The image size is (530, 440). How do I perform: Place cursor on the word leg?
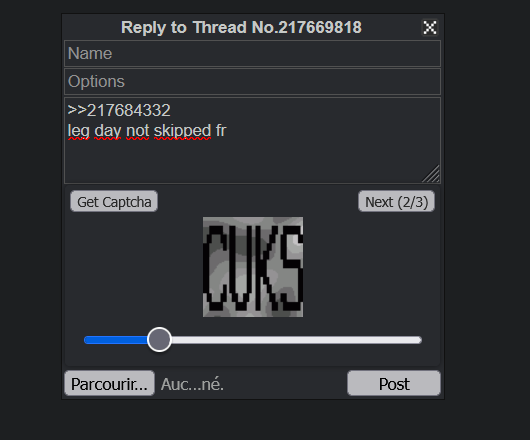tap(78, 131)
